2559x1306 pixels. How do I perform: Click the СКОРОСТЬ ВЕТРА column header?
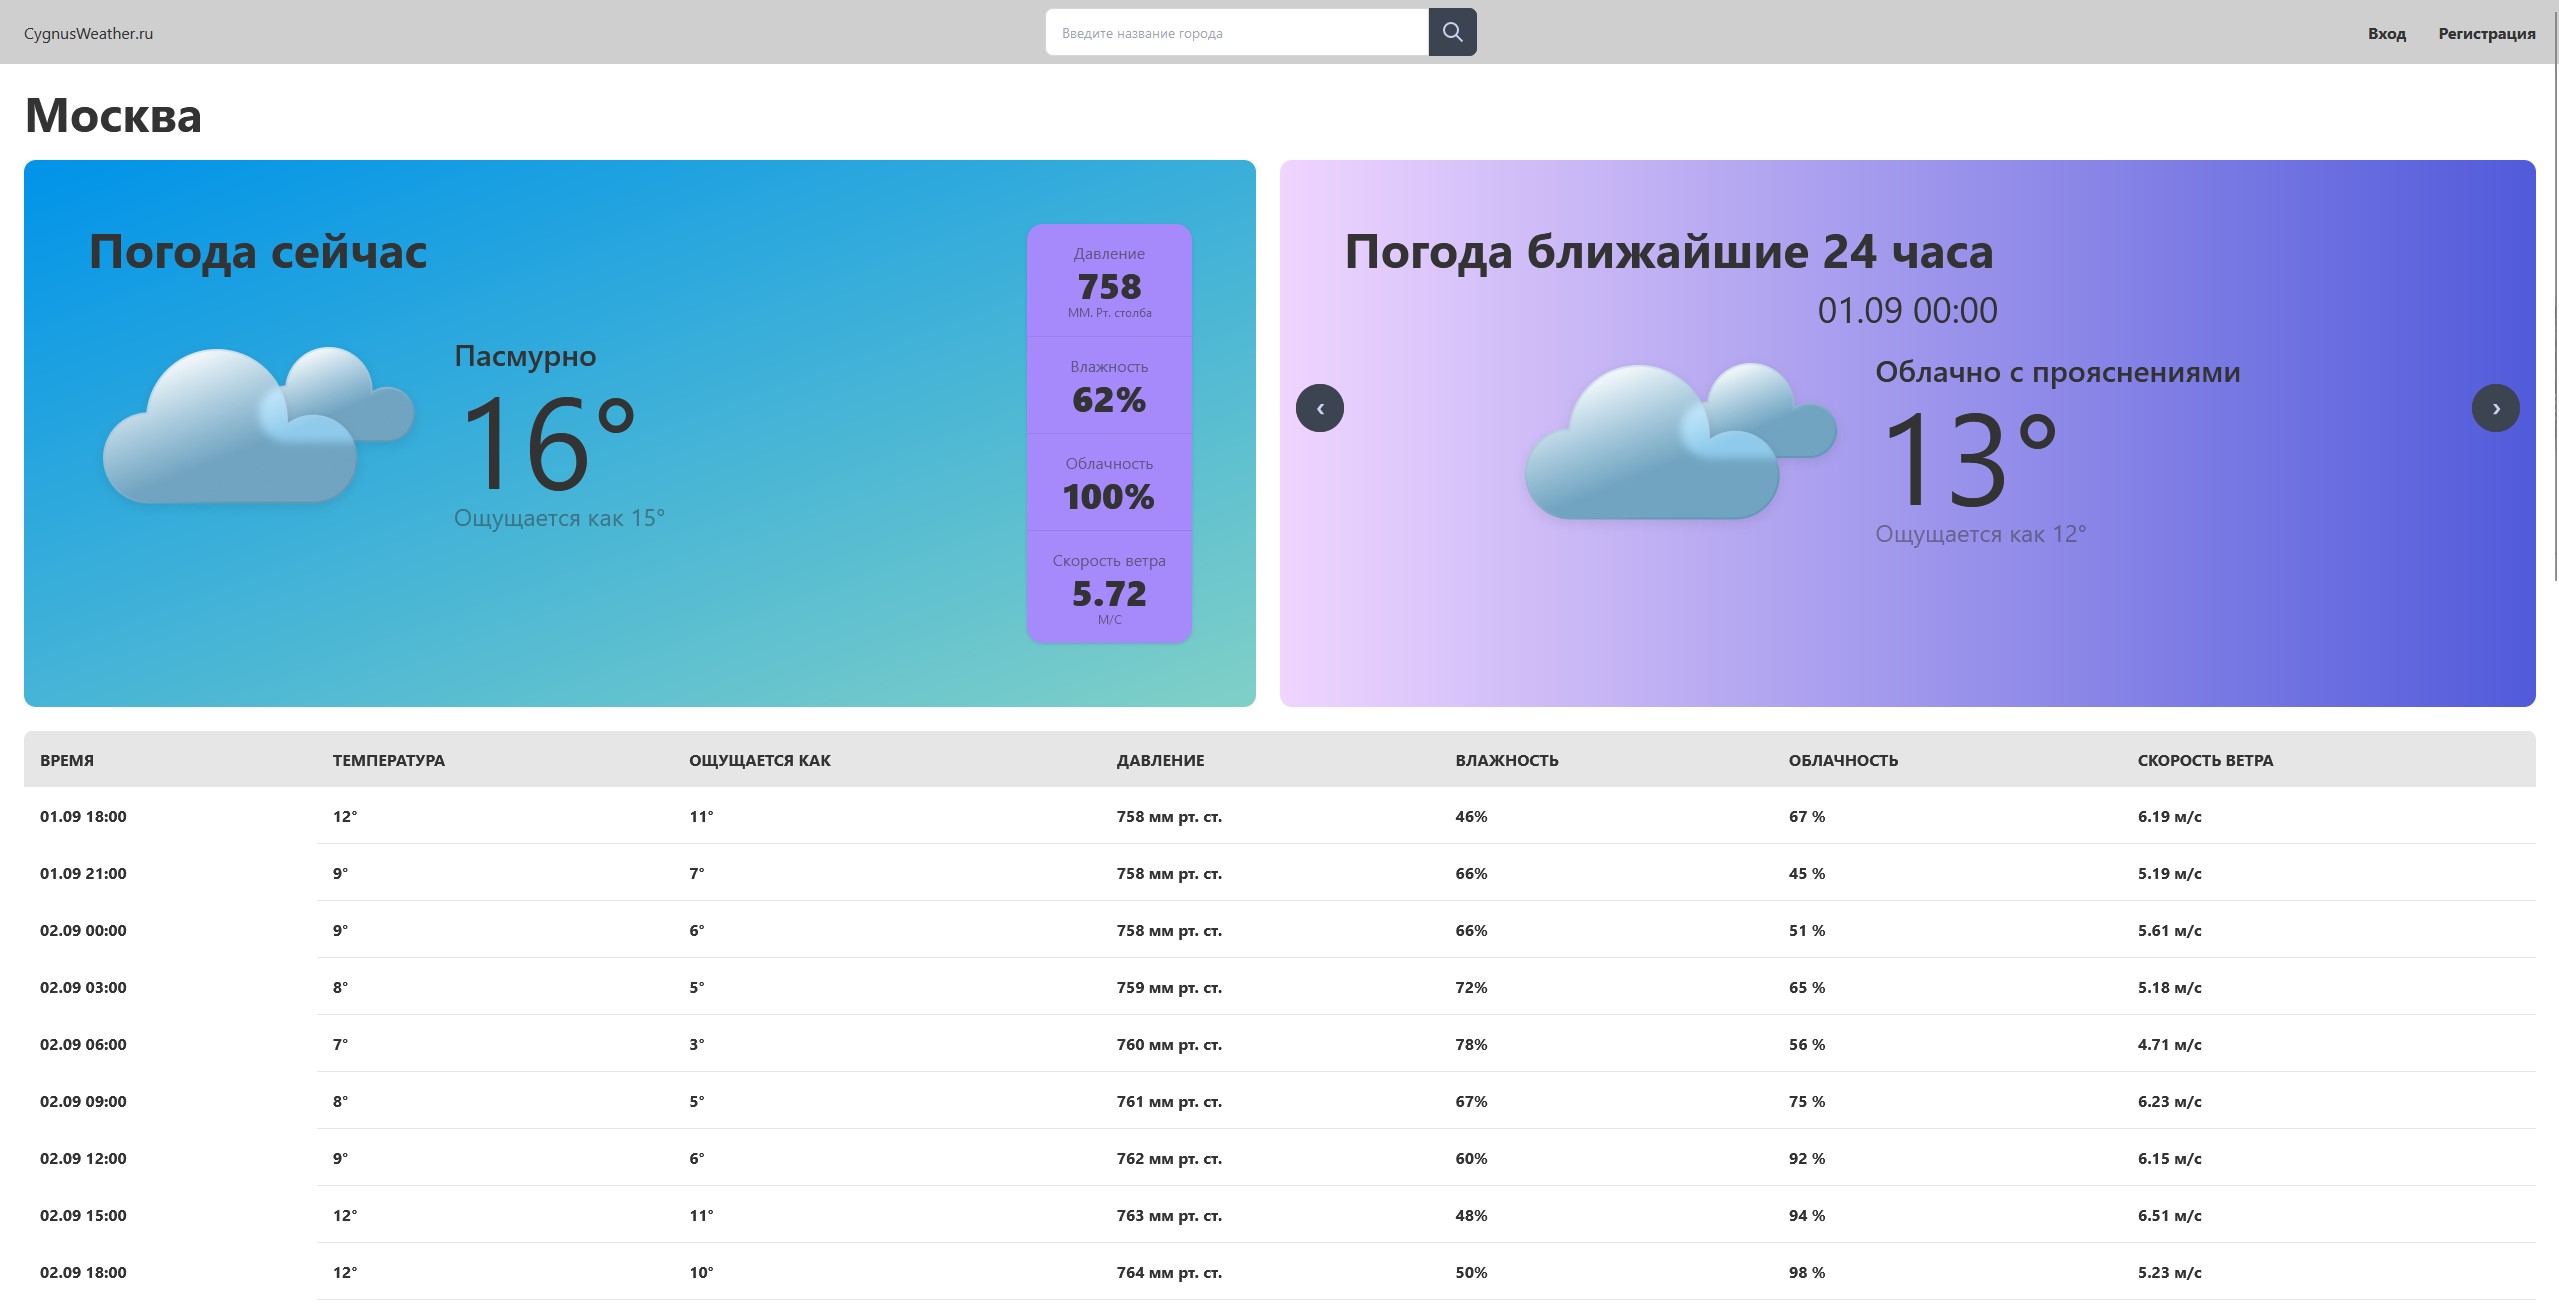point(2205,760)
